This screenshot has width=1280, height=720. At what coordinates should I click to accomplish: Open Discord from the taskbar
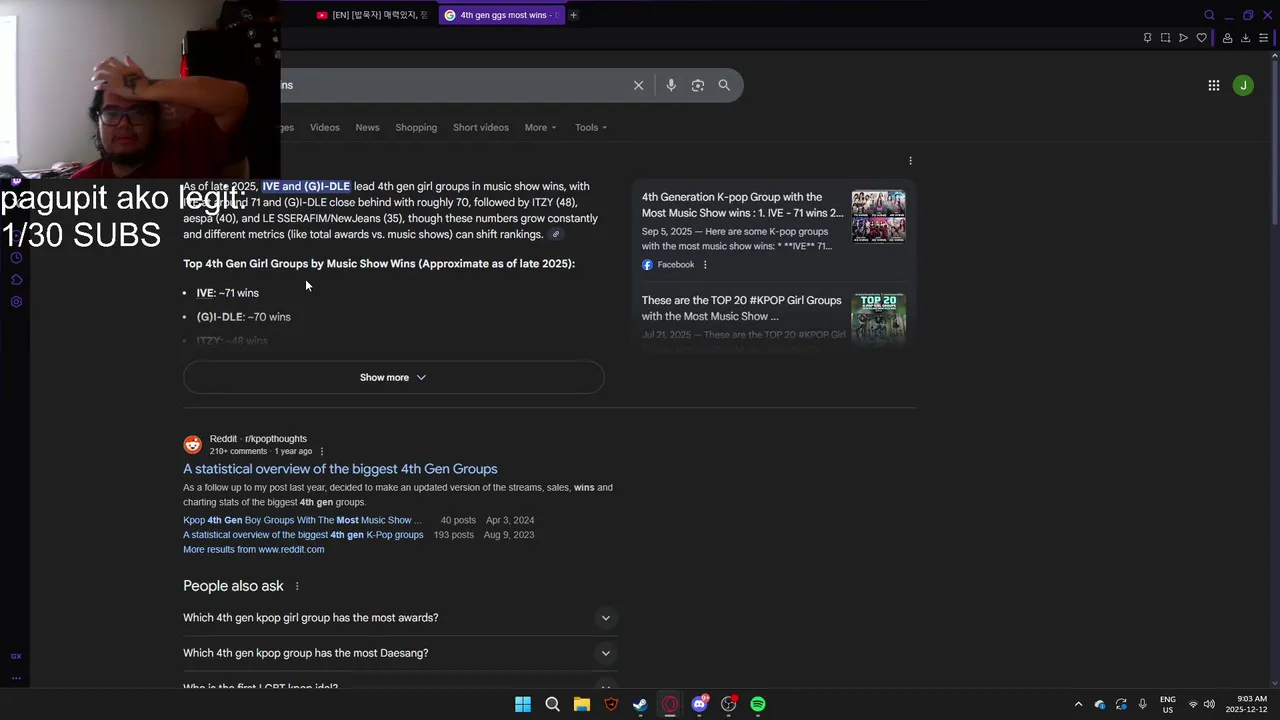pyautogui.click(x=699, y=704)
